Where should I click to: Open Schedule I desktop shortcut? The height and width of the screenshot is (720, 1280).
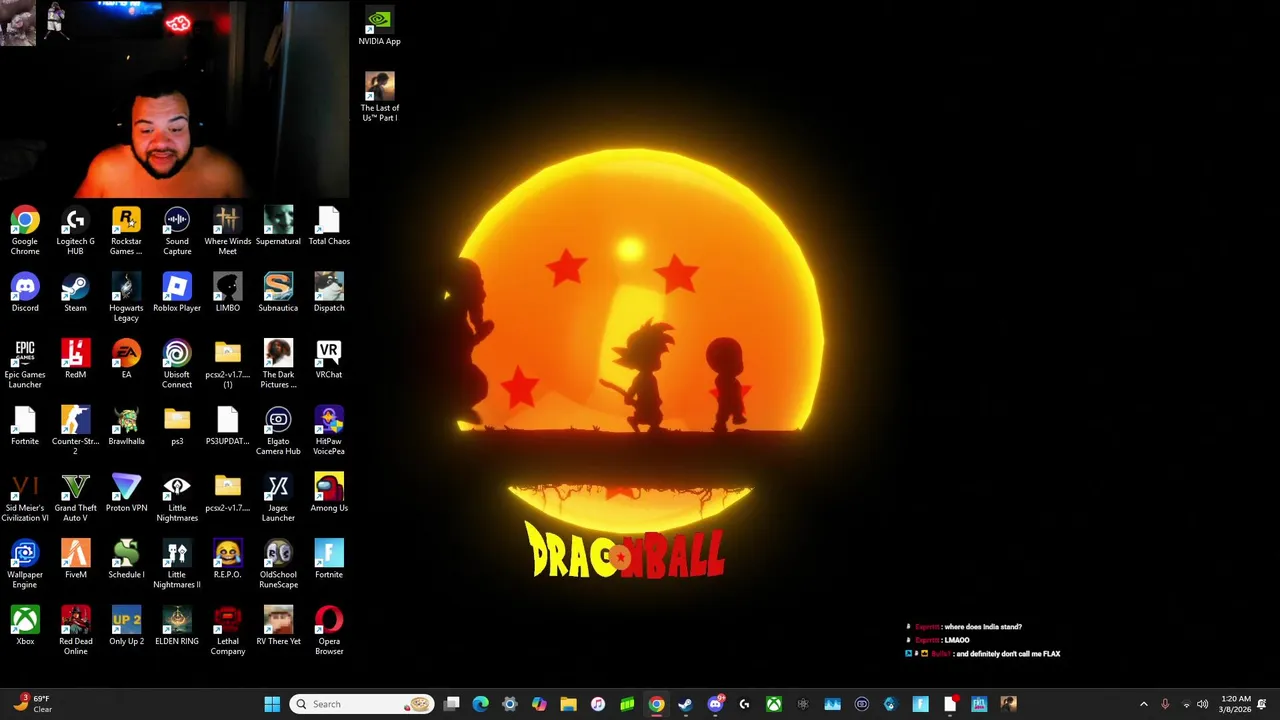click(x=126, y=559)
